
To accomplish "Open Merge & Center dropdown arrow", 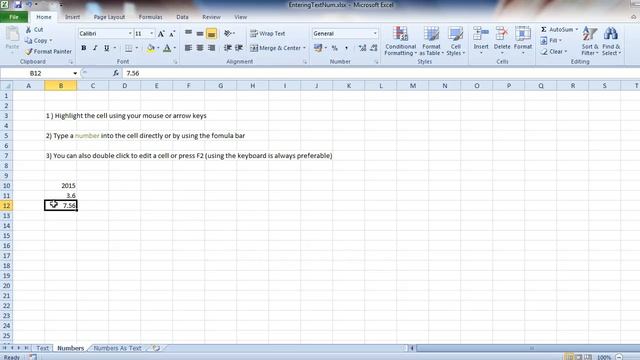I will click(x=304, y=48).
